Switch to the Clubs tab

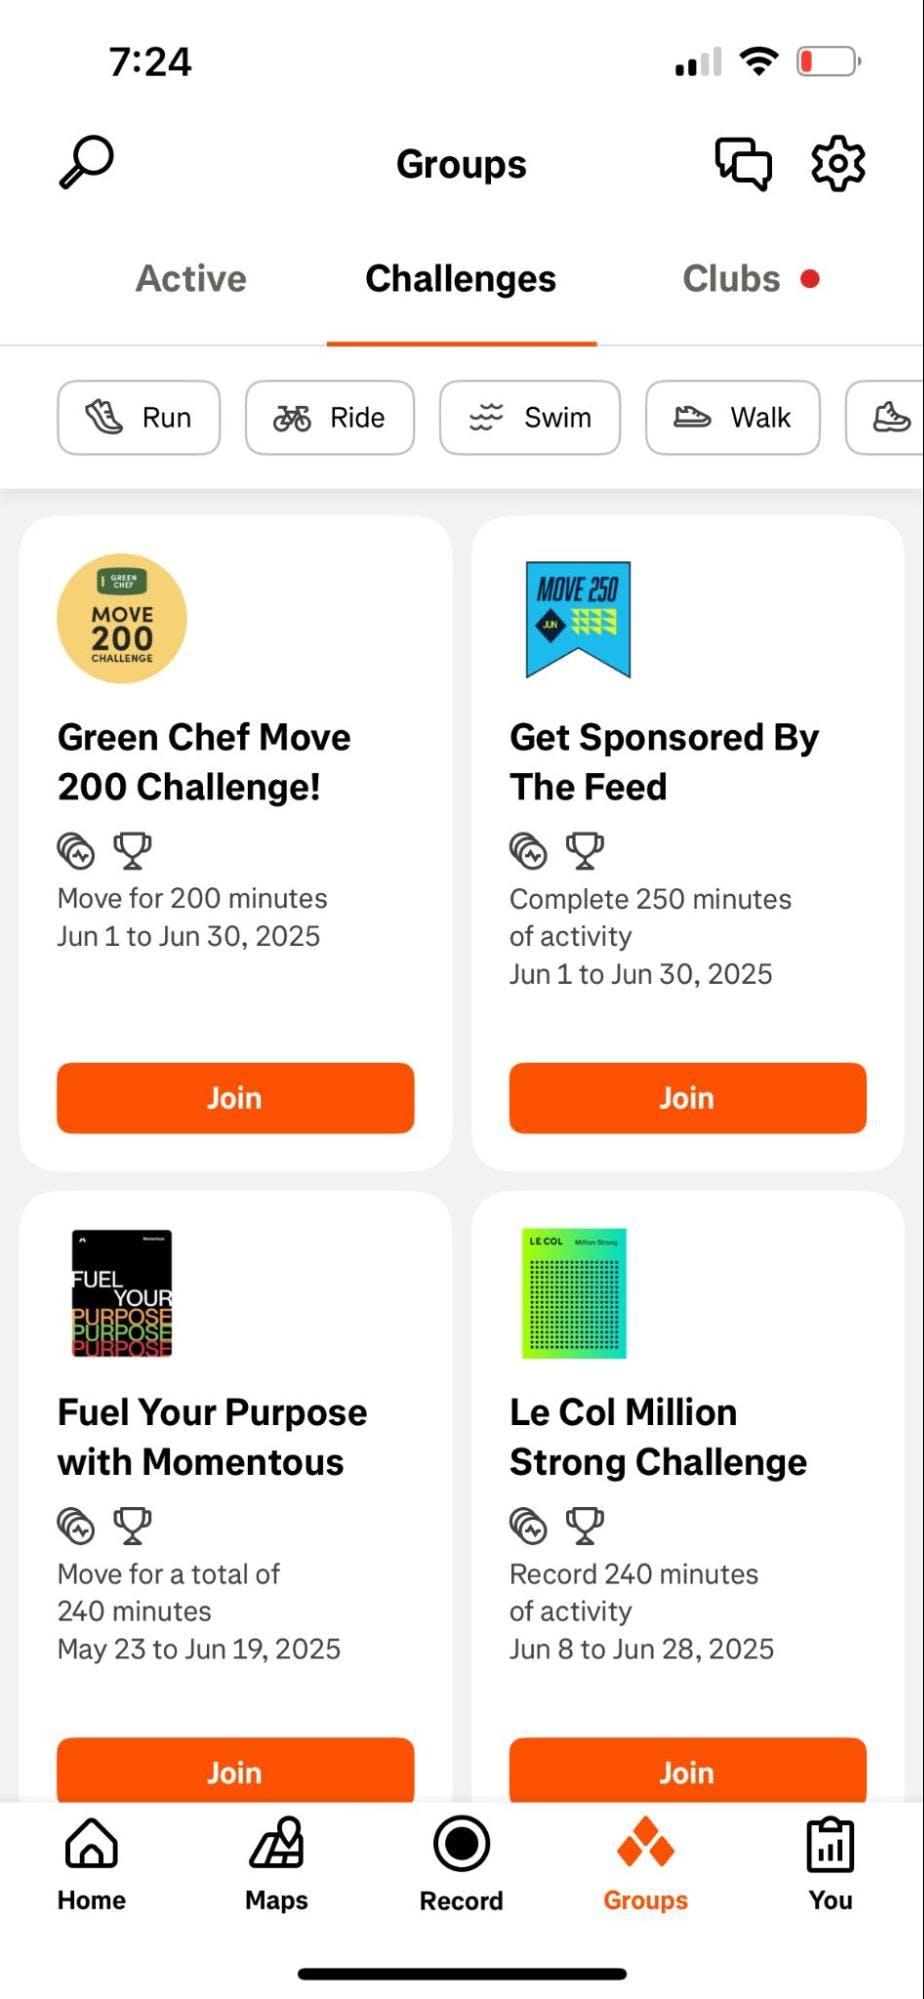coord(733,279)
